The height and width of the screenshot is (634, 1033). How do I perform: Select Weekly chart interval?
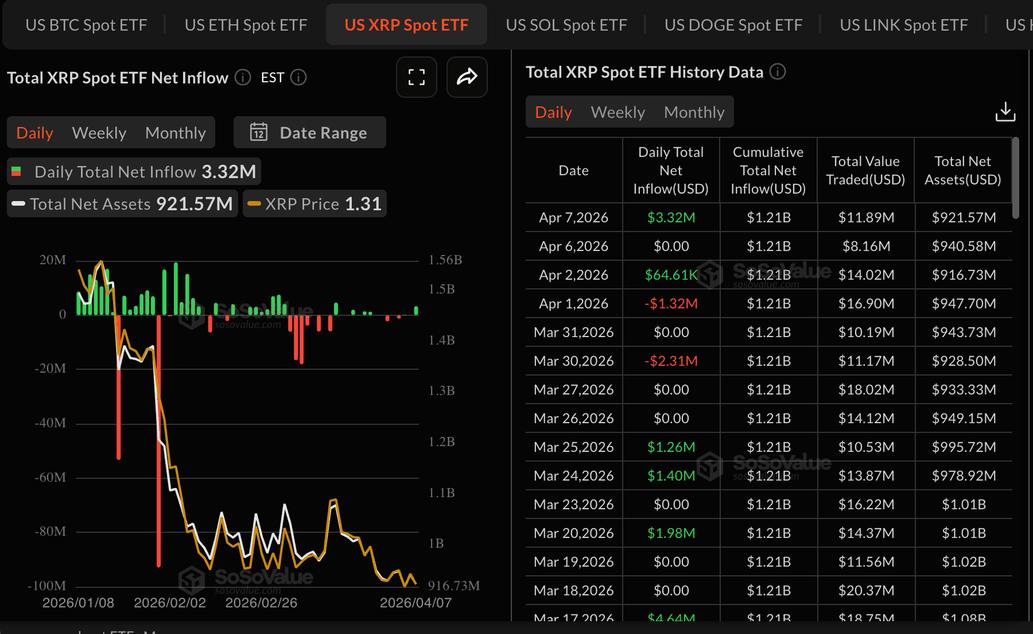[x=99, y=133]
